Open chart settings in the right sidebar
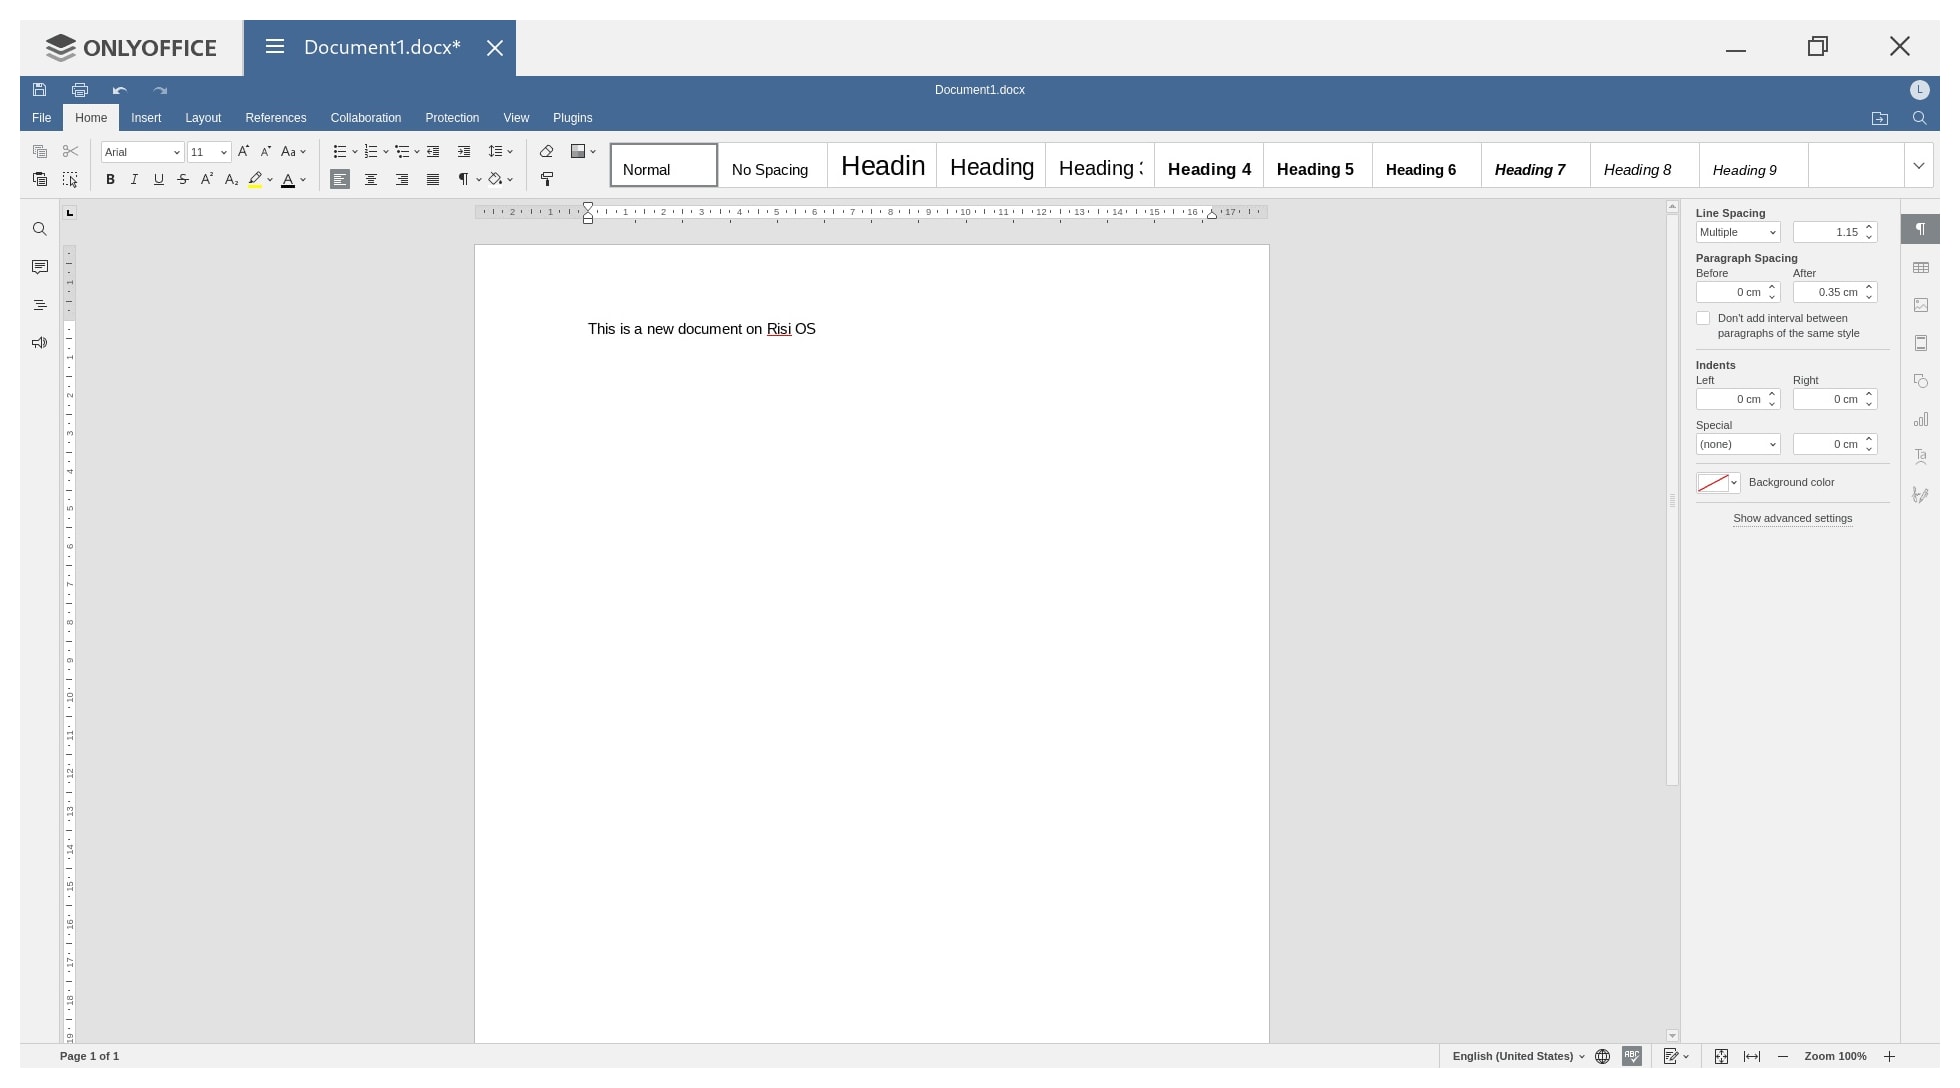1960x1088 pixels. [1921, 419]
